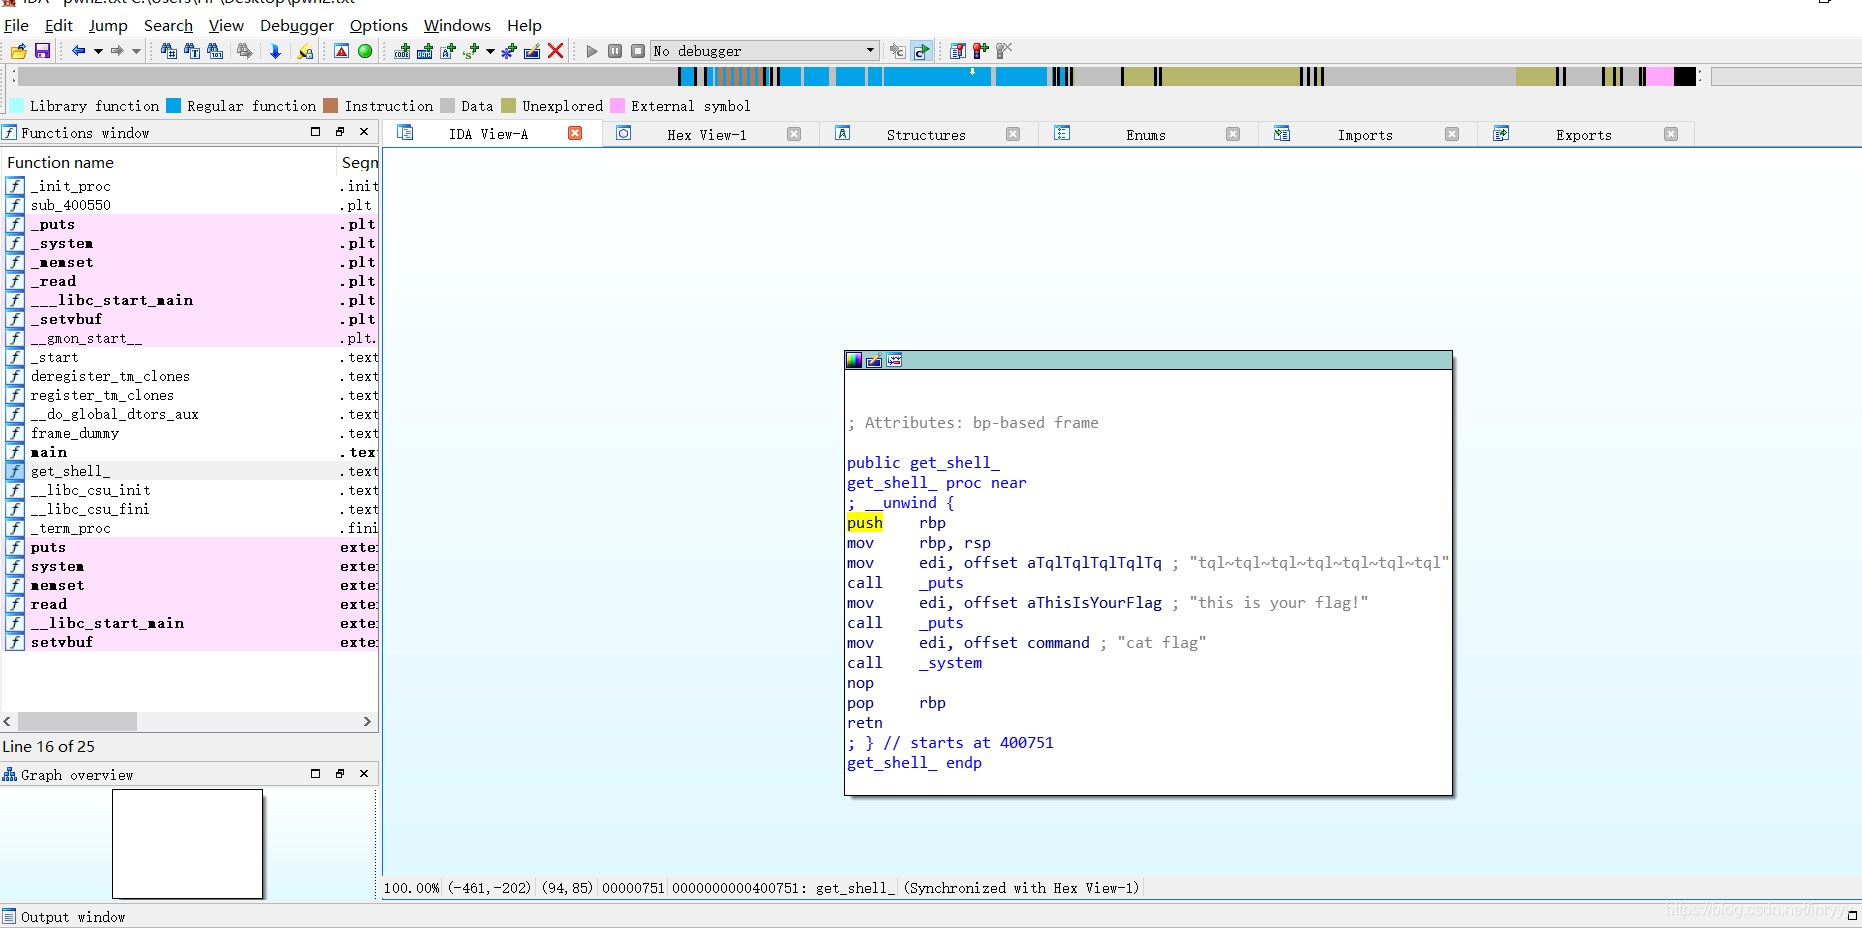Click the aThisIsYourFlag operand
The height and width of the screenshot is (928, 1862).
(1095, 603)
